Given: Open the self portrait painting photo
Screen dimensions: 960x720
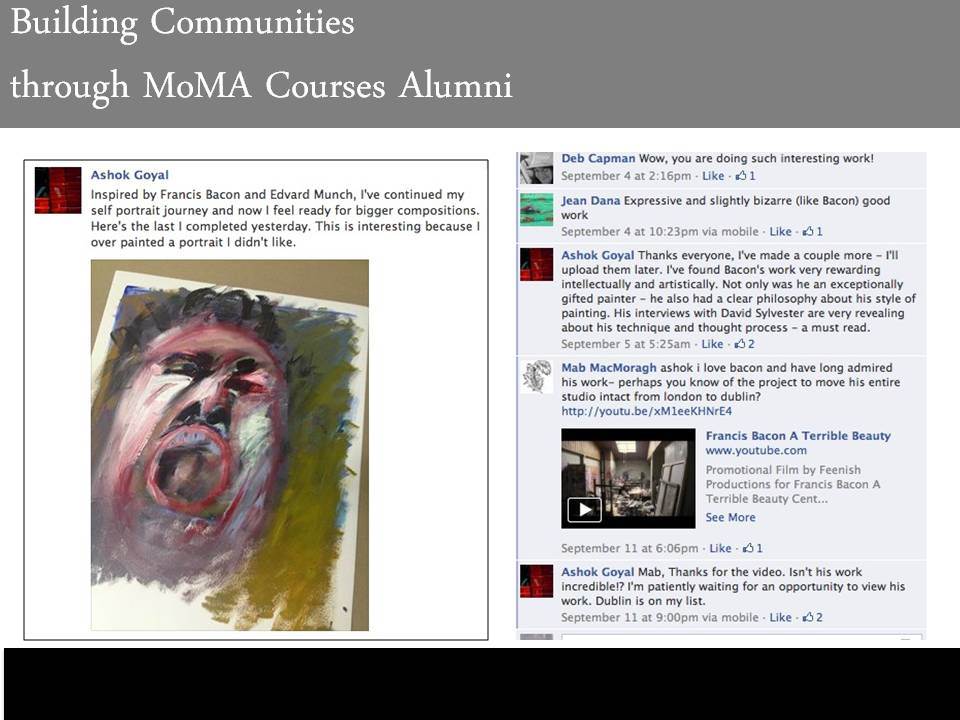Looking at the screenshot, I should (230, 445).
